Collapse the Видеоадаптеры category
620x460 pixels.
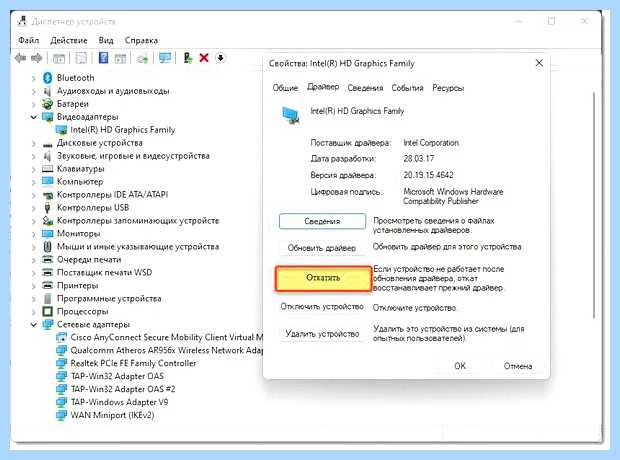pyautogui.click(x=34, y=117)
